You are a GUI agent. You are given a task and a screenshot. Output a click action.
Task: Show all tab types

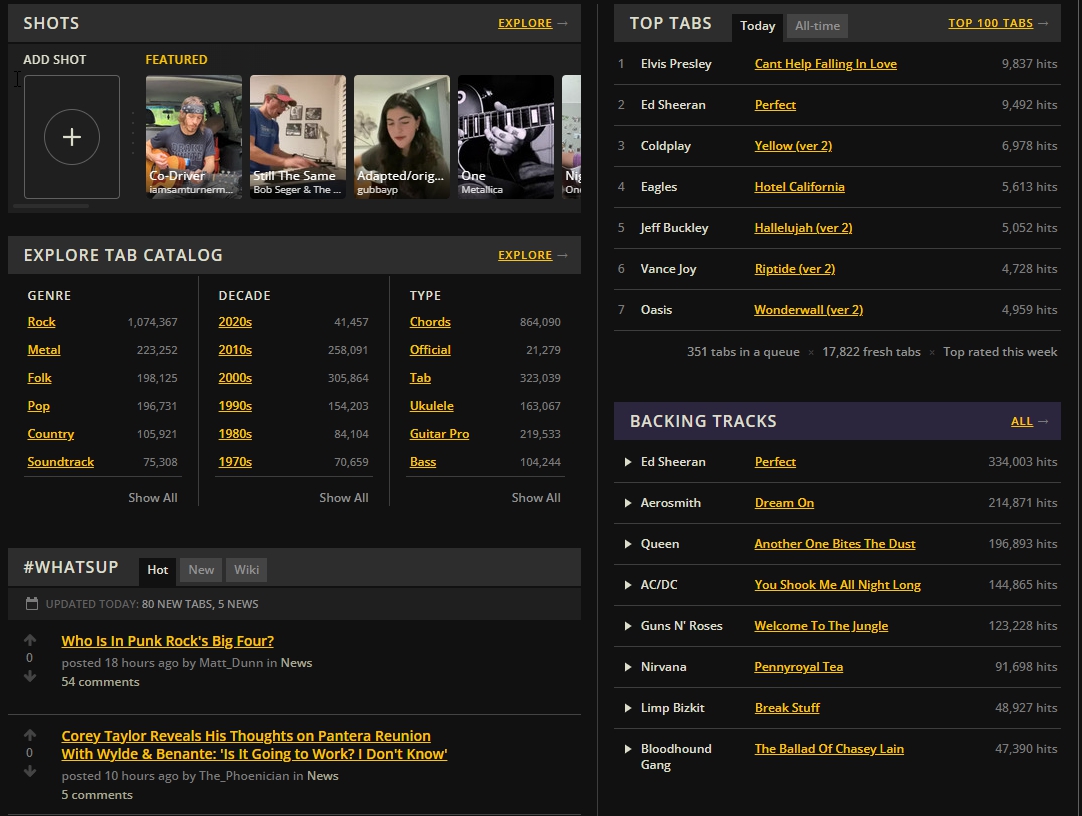[535, 497]
